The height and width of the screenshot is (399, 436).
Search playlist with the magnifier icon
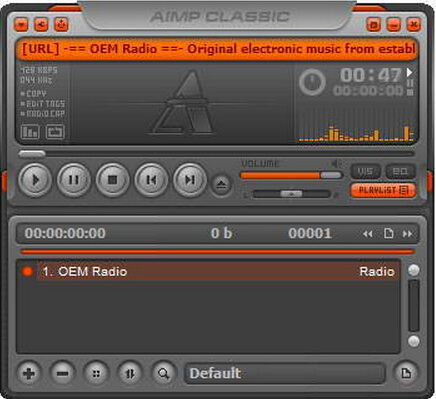(x=163, y=373)
